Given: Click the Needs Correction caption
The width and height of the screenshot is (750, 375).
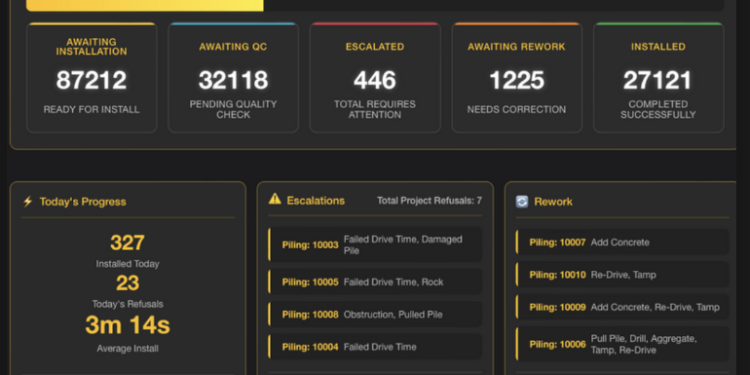Looking at the screenshot, I should pyautogui.click(x=517, y=110).
